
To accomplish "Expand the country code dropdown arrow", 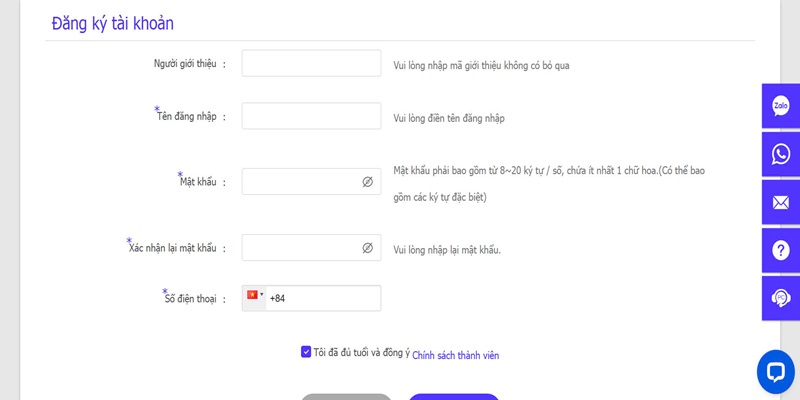I will click(262, 294).
